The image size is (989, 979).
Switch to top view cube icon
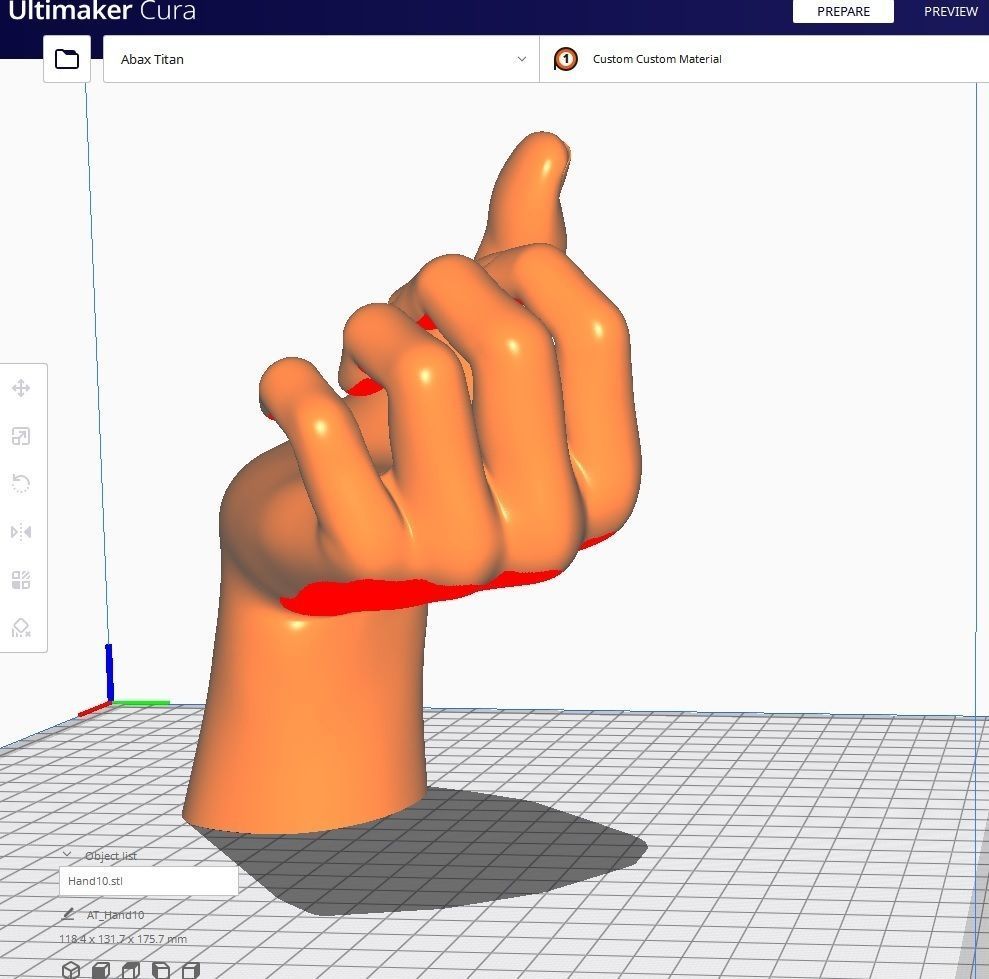pos(131,970)
